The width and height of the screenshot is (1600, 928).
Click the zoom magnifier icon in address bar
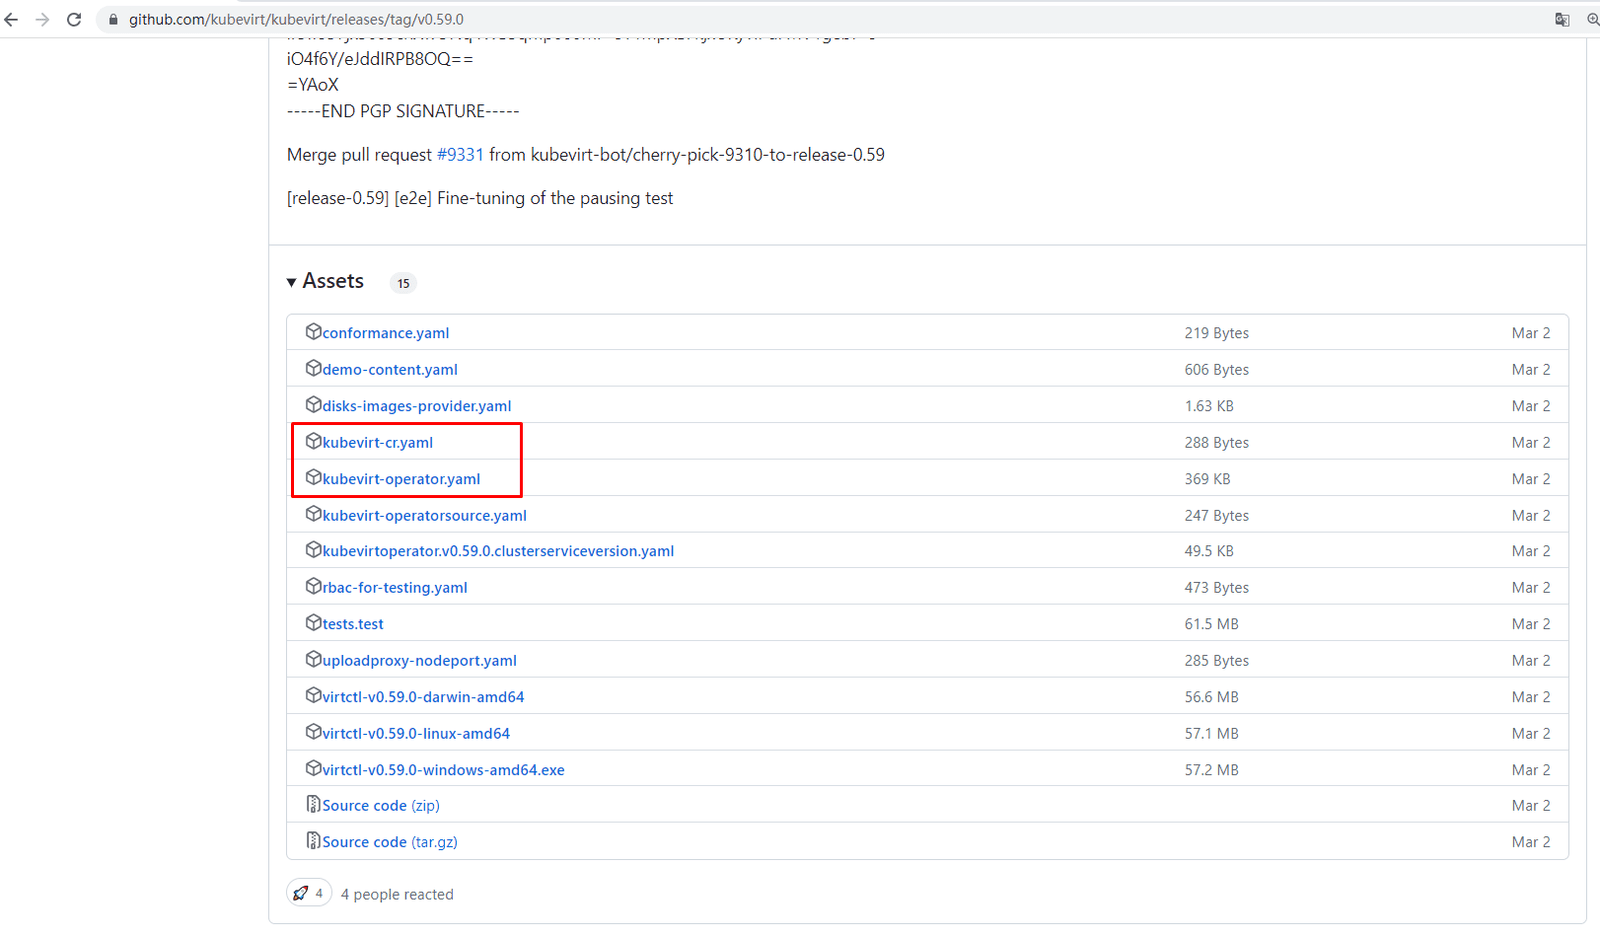pos(1593,19)
